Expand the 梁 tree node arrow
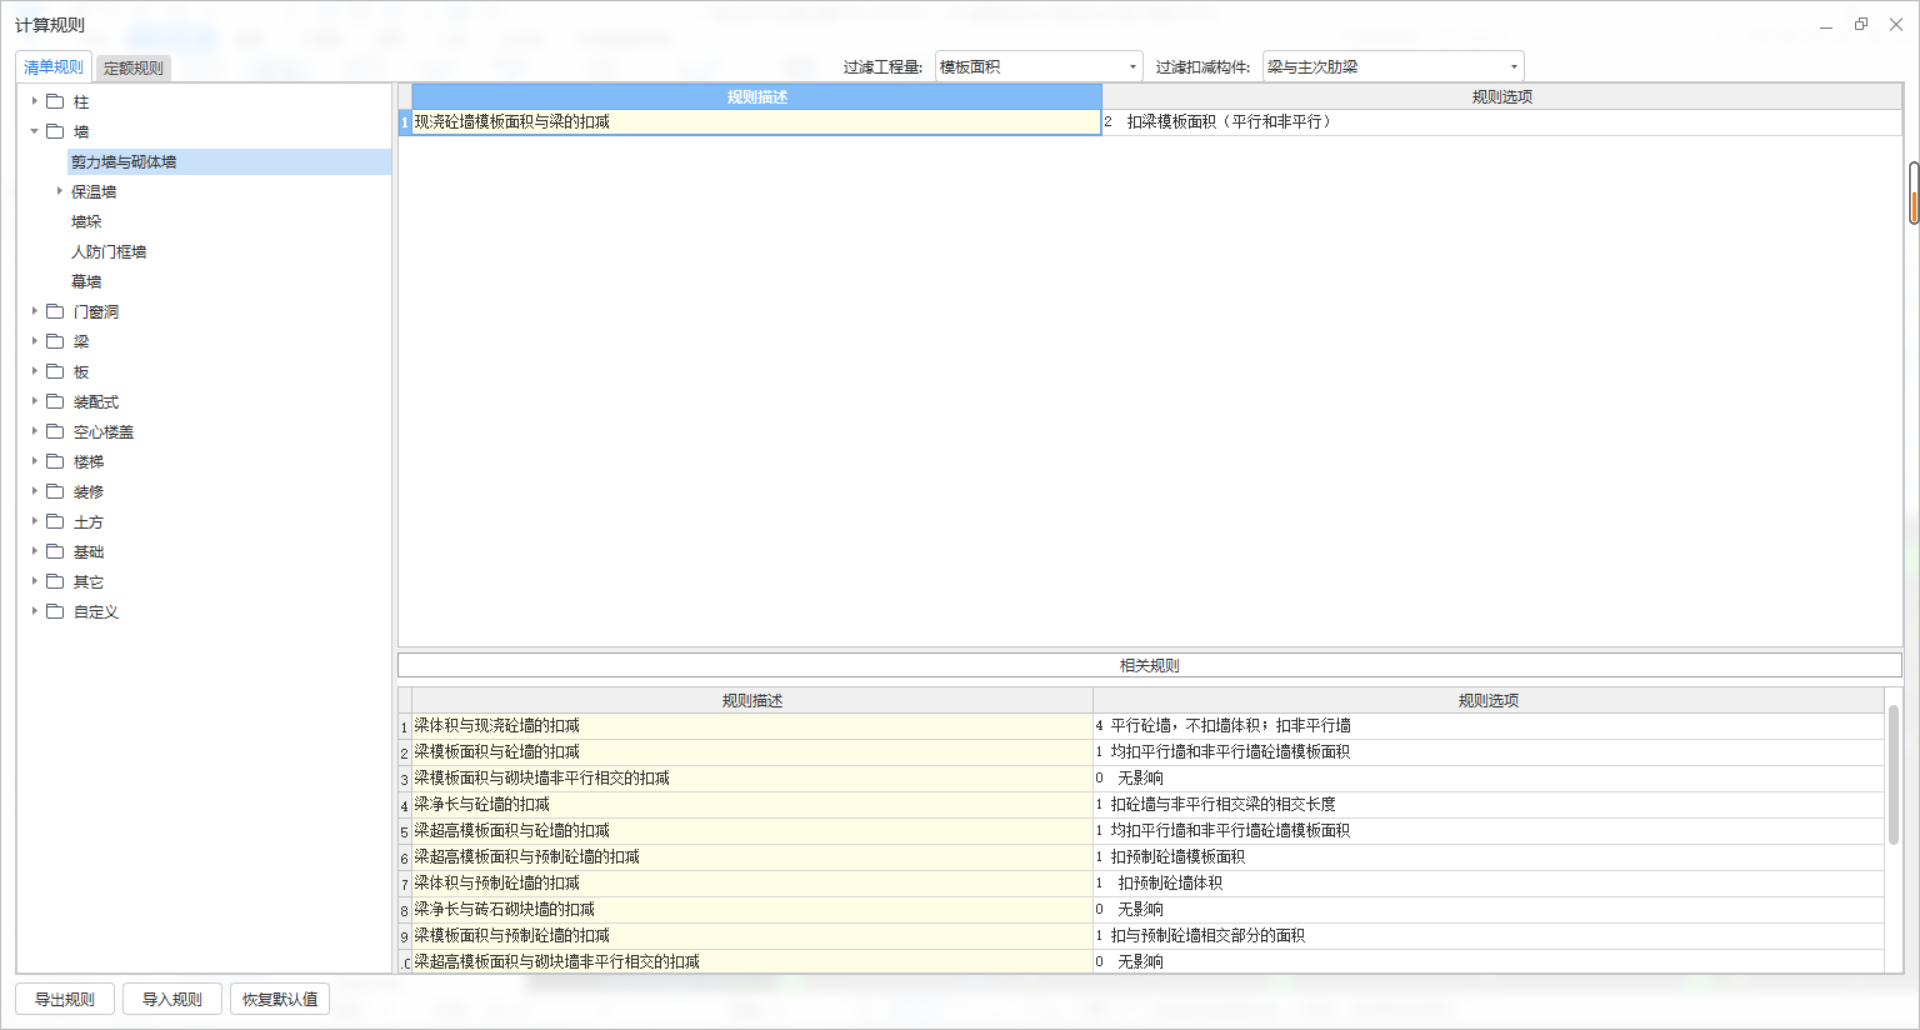Screen dimensions: 1920x1030 pyautogui.click(x=34, y=341)
